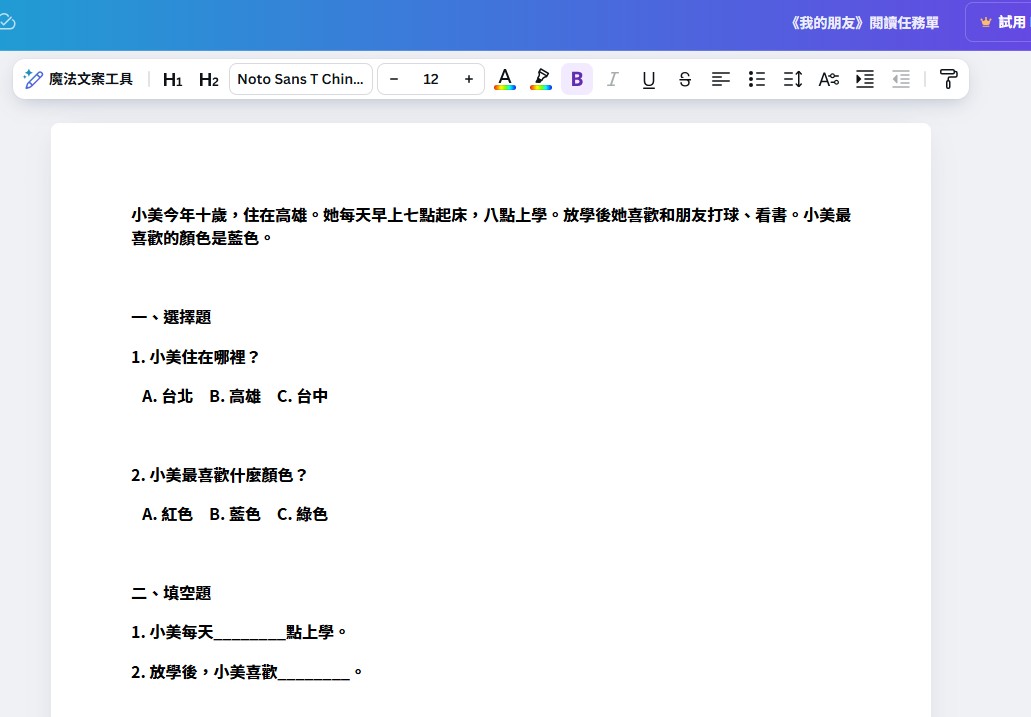Viewport: 1031px width, 717px height.
Task: Toggle underline formatting
Action: [648, 79]
